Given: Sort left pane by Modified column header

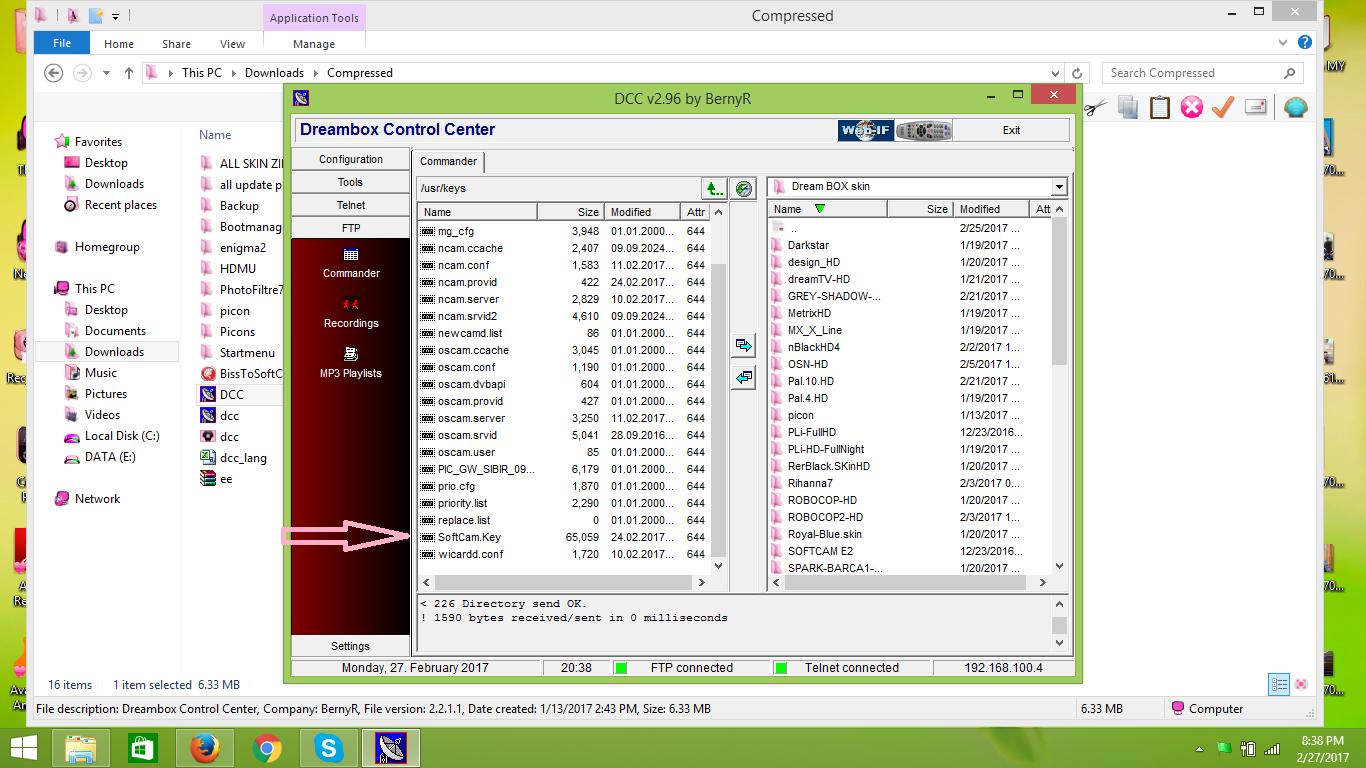Looking at the screenshot, I should tap(643, 211).
